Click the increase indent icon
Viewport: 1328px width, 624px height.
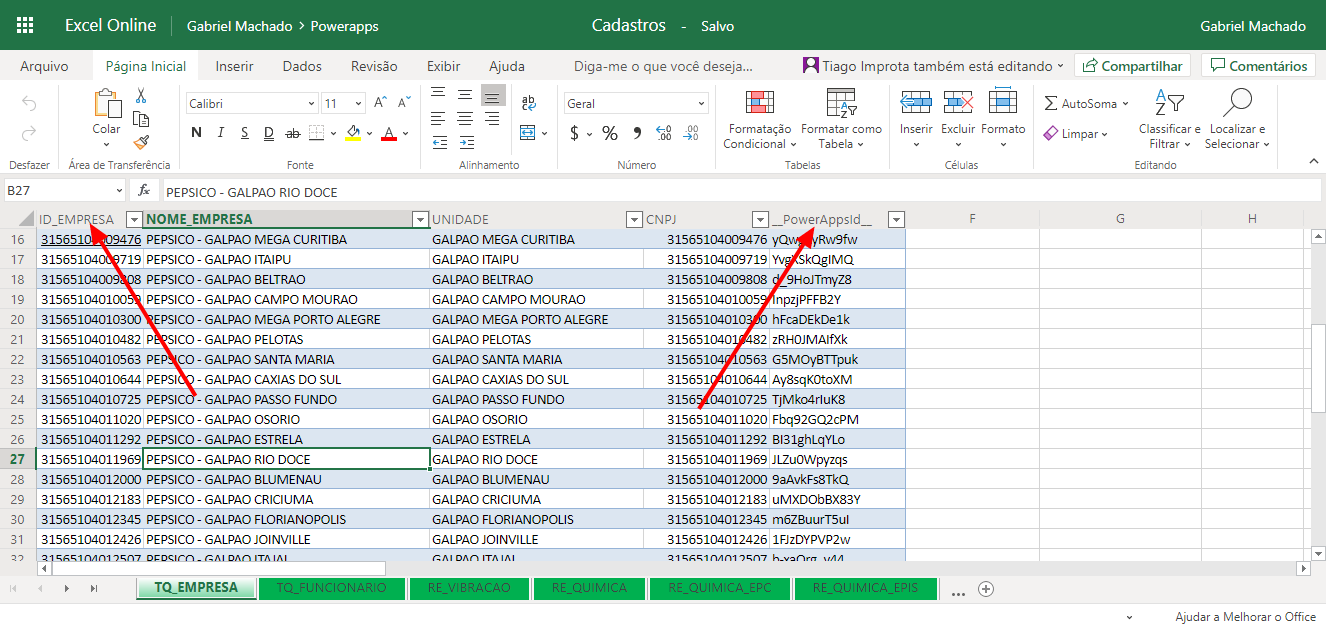click(x=465, y=141)
